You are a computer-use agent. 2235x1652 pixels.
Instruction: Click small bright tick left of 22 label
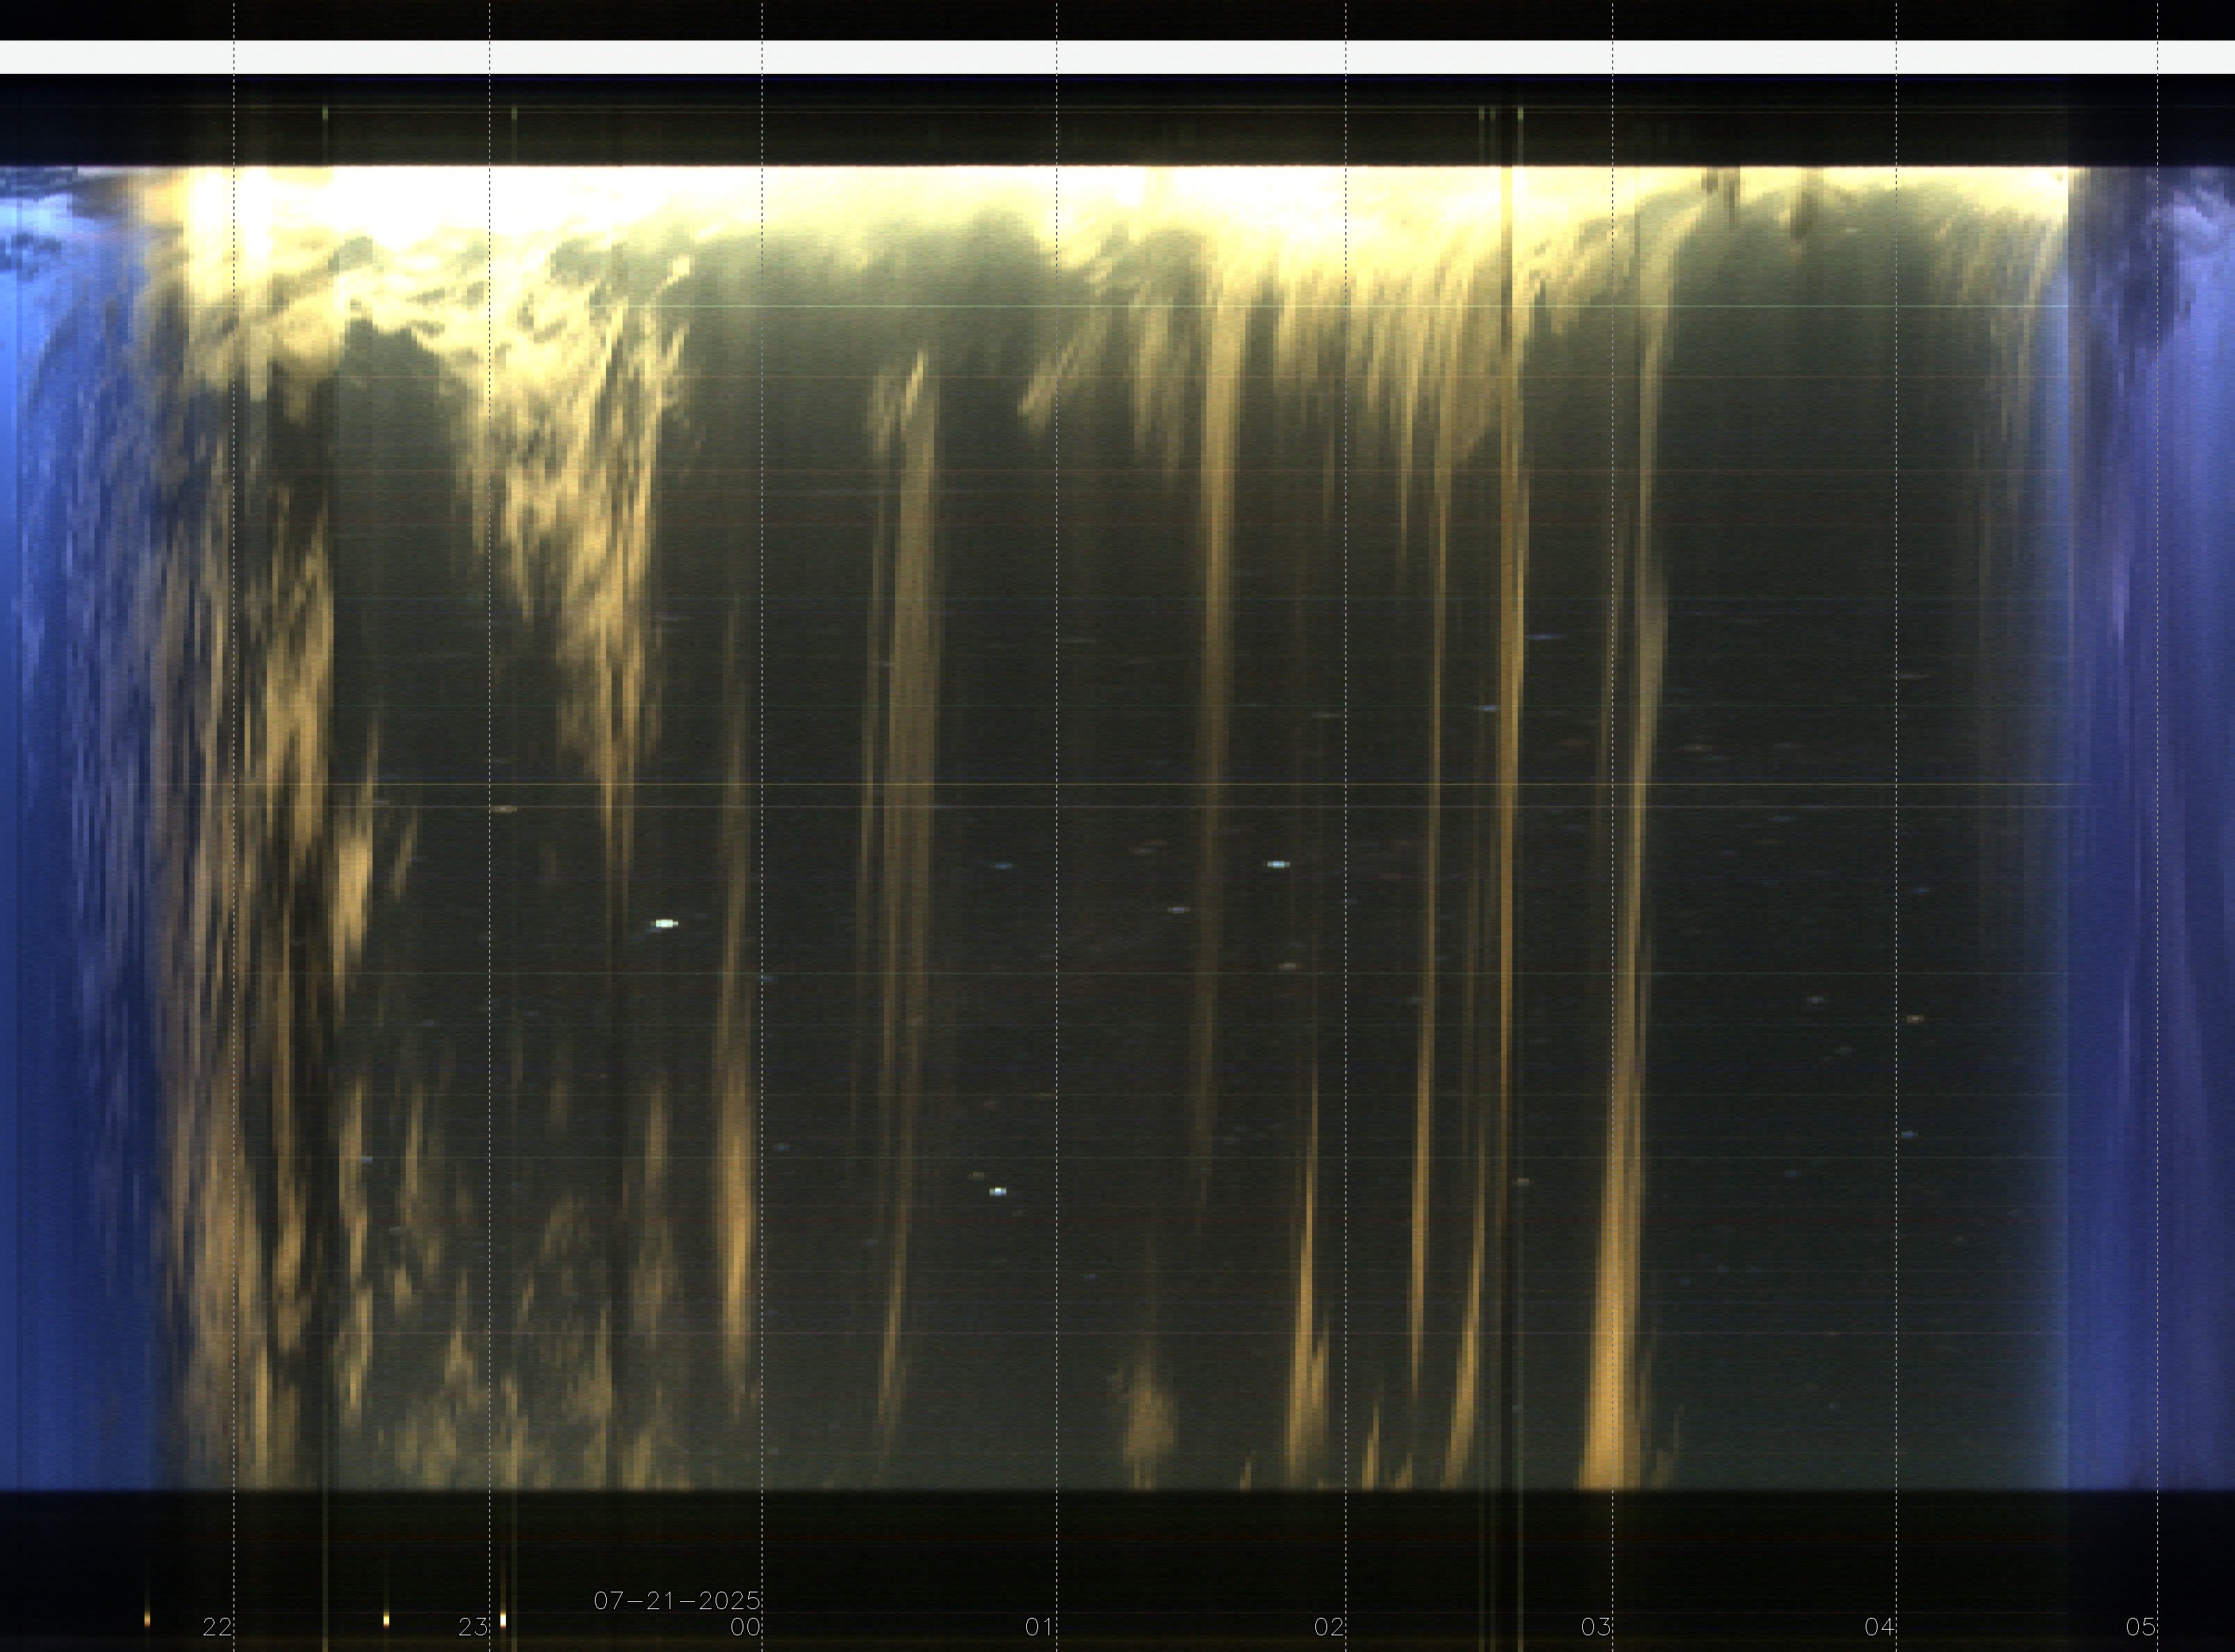coord(148,1619)
